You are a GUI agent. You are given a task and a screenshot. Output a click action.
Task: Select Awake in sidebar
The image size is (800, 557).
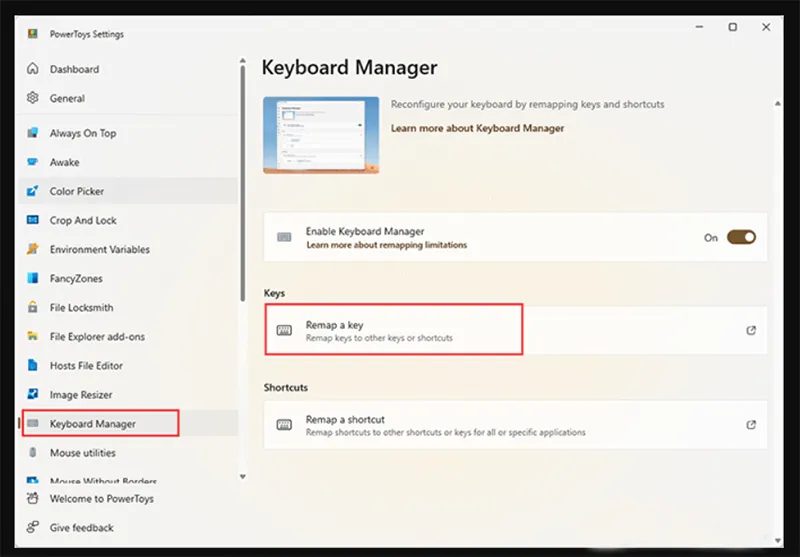point(129,162)
